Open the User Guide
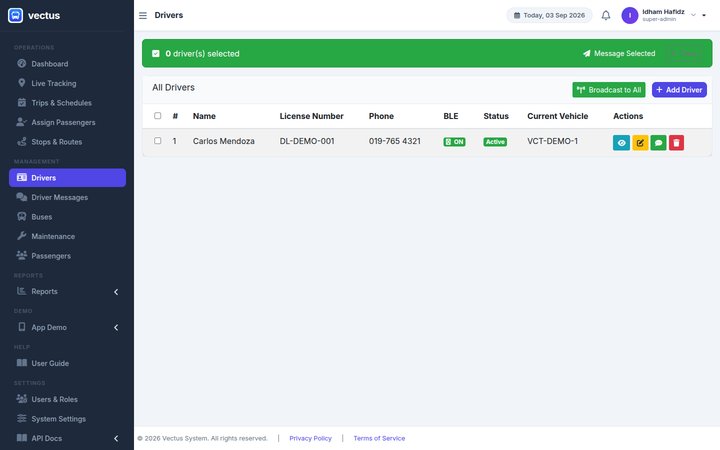 (x=67, y=363)
